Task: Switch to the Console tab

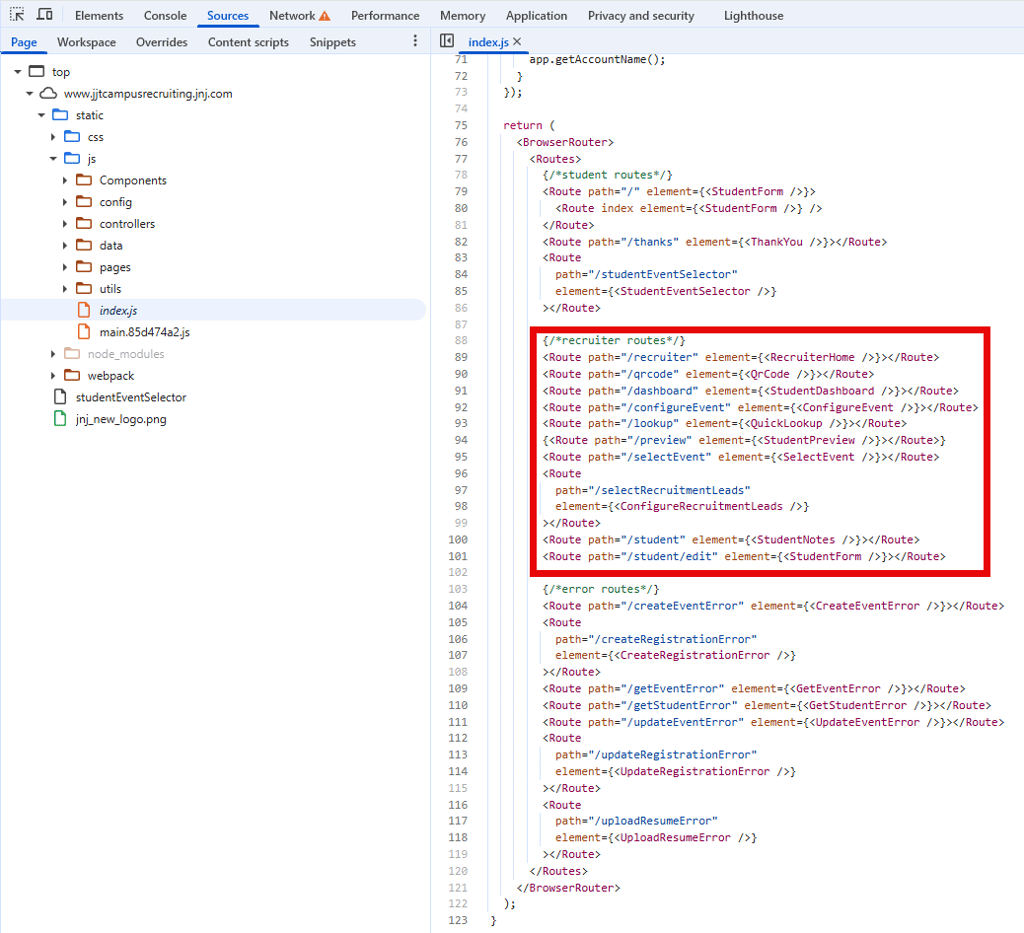Action: [x=165, y=16]
